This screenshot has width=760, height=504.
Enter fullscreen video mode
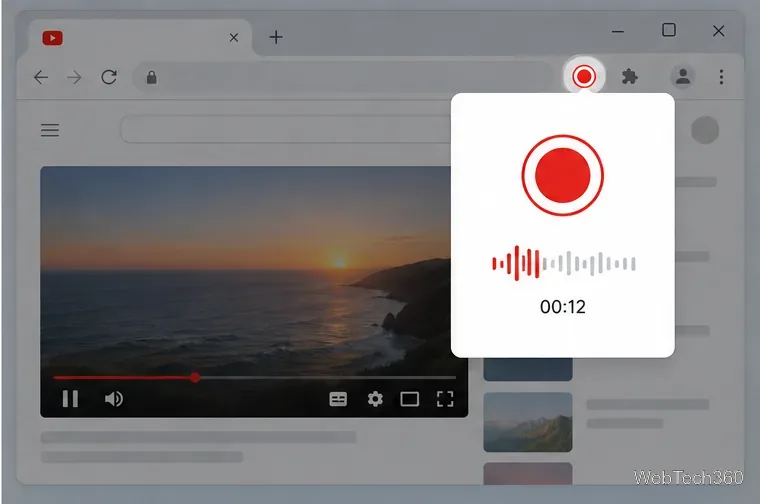pyautogui.click(x=445, y=399)
